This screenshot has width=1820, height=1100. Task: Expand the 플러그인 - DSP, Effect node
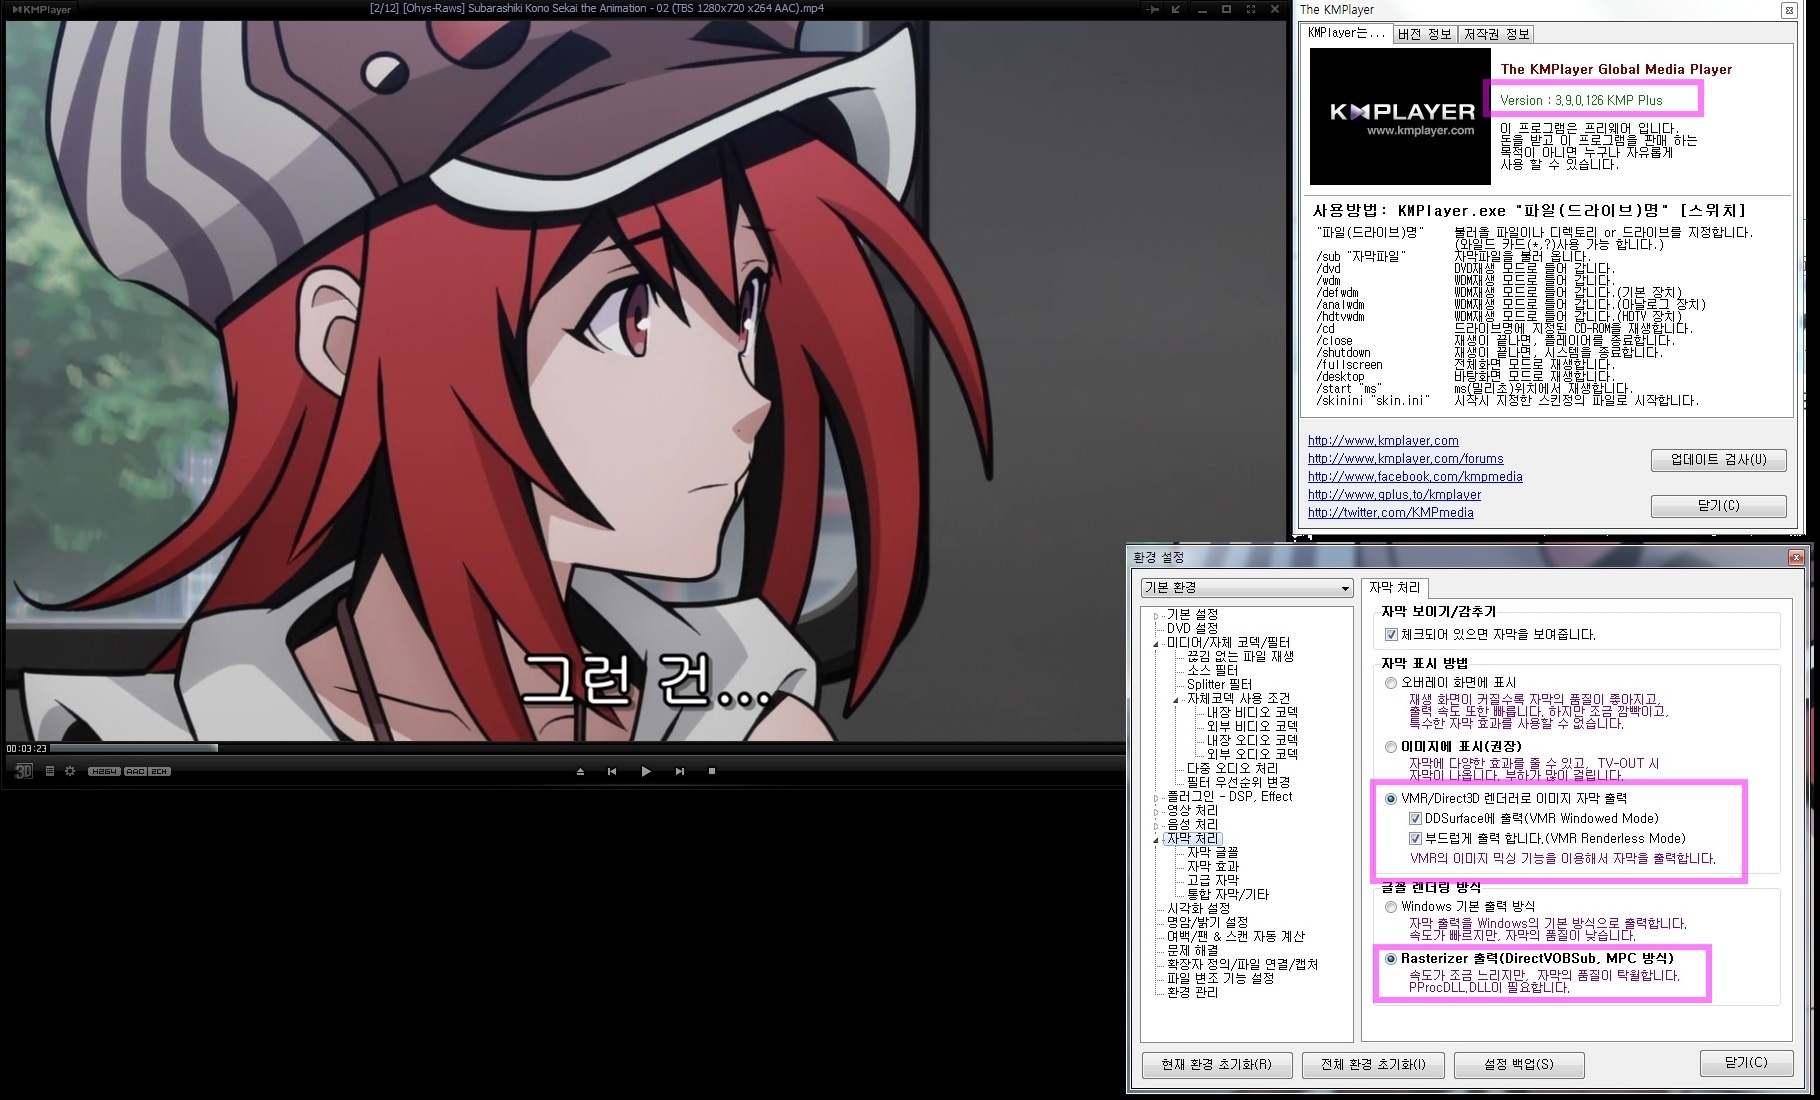1157,797
